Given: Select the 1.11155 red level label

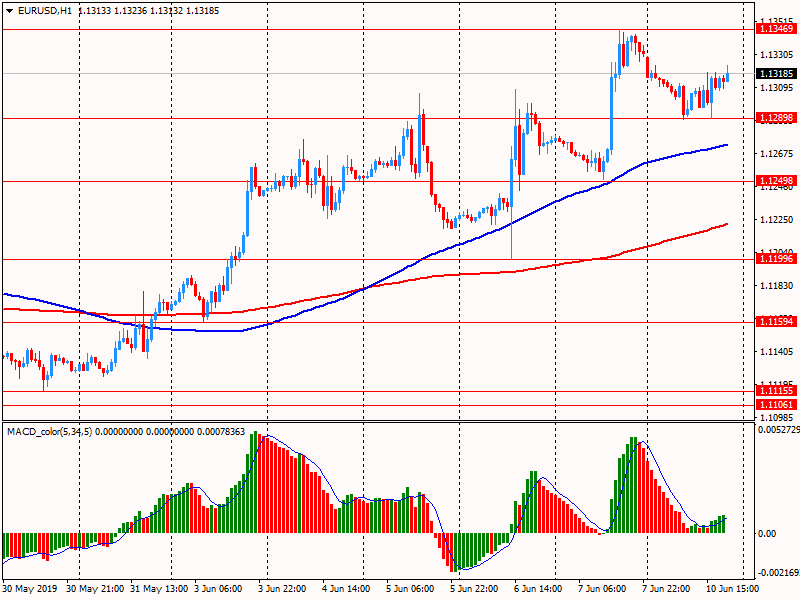Looking at the screenshot, I should coord(777,391).
